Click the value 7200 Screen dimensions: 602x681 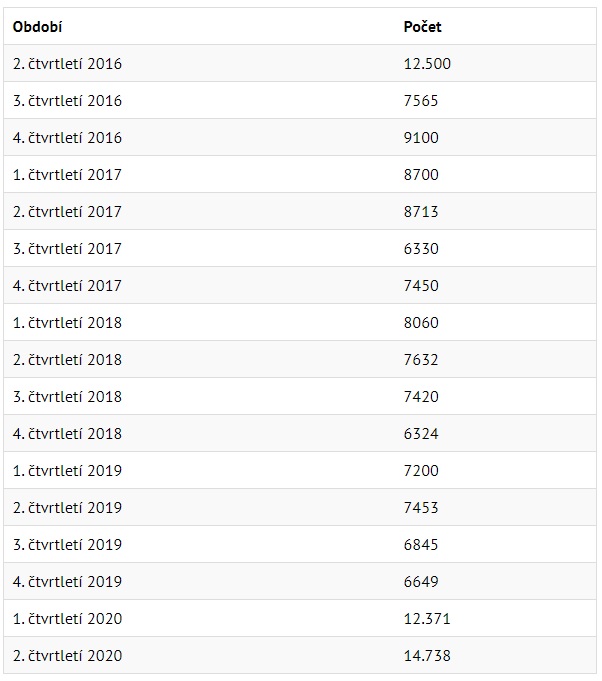point(421,470)
